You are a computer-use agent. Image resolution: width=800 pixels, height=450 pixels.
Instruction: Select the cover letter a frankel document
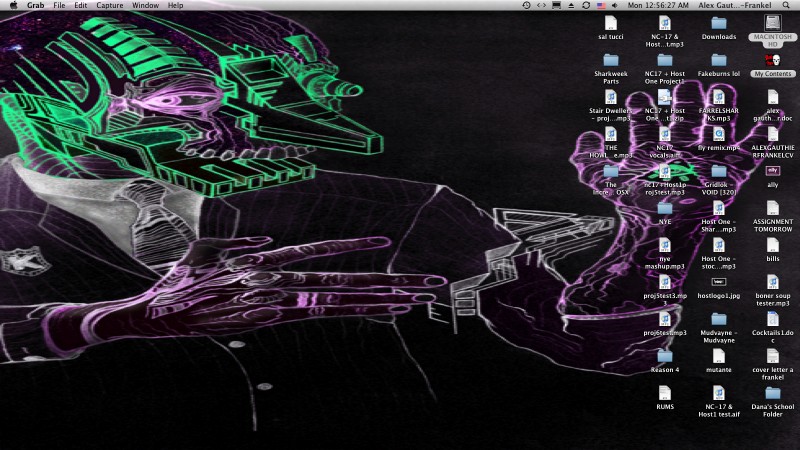click(x=773, y=356)
